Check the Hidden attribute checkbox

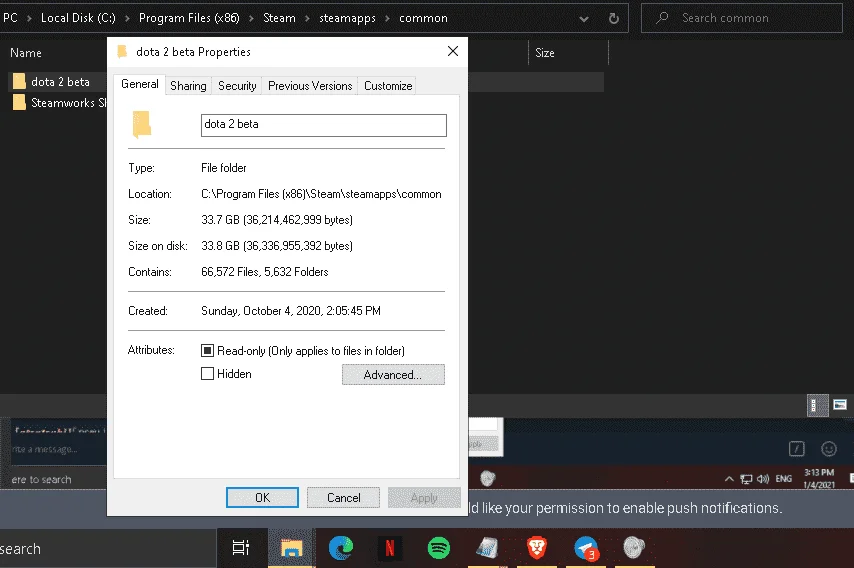tap(207, 374)
